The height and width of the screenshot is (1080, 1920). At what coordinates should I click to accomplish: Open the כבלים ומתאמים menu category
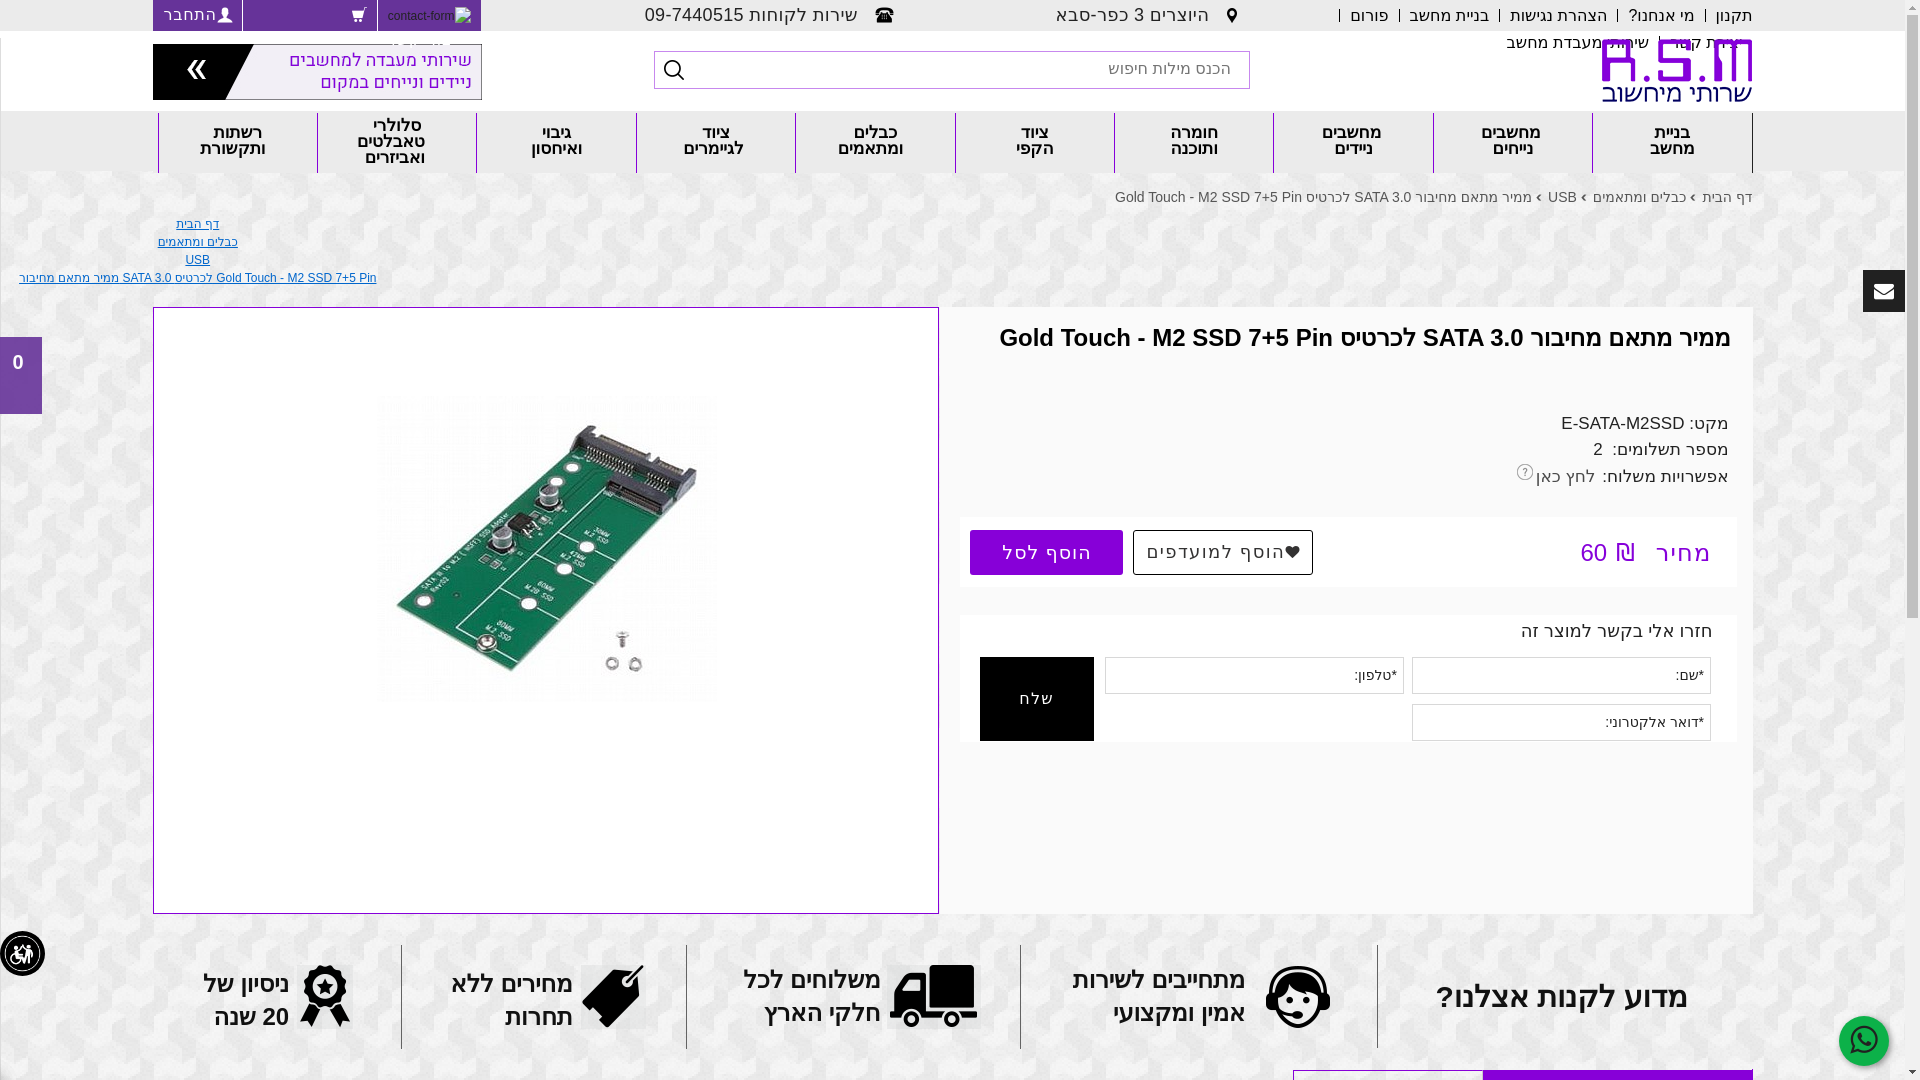pos(875,142)
